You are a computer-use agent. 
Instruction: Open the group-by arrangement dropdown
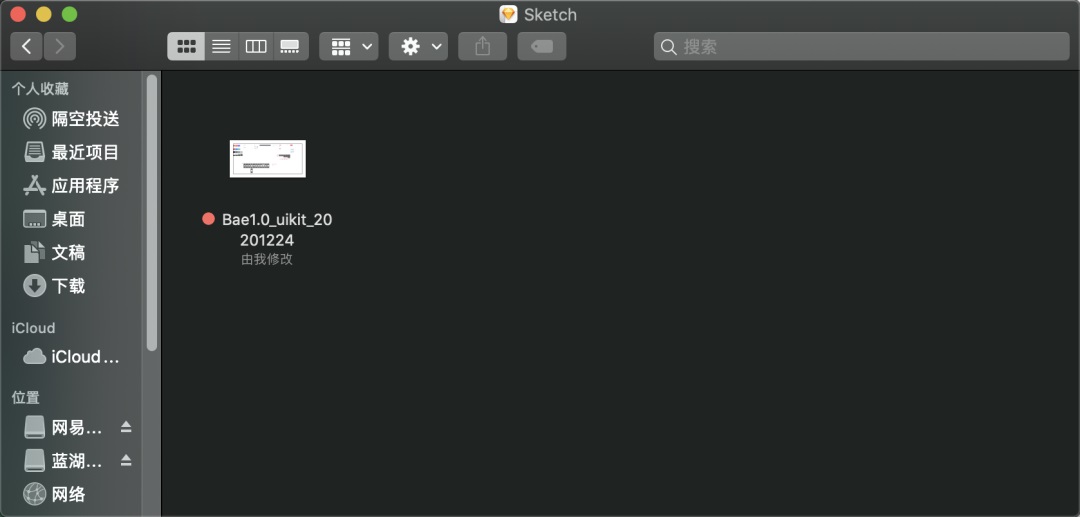349,46
